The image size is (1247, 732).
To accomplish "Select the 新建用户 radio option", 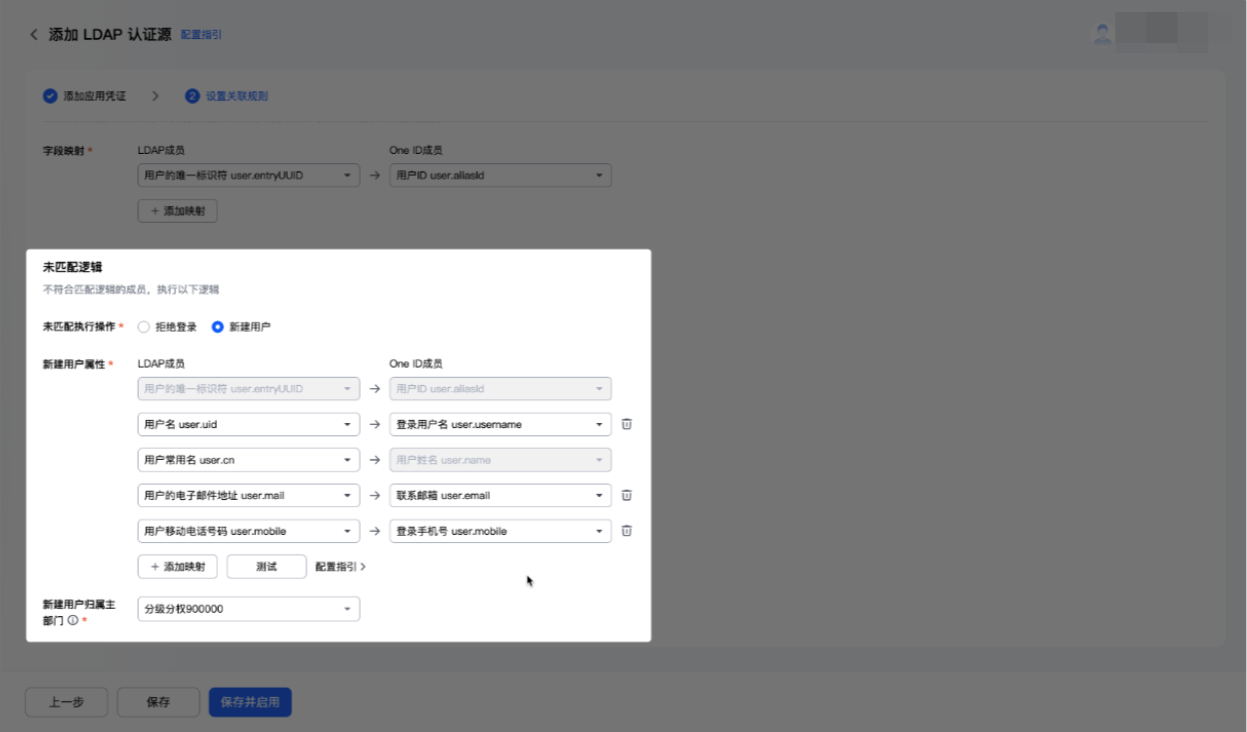I will (x=218, y=327).
